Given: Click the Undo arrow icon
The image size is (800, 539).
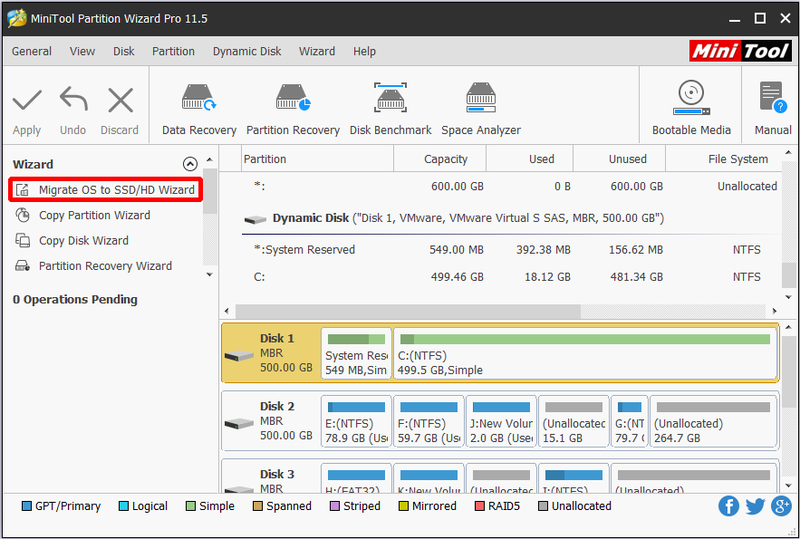Looking at the screenshot, I should tap(73, 99).
